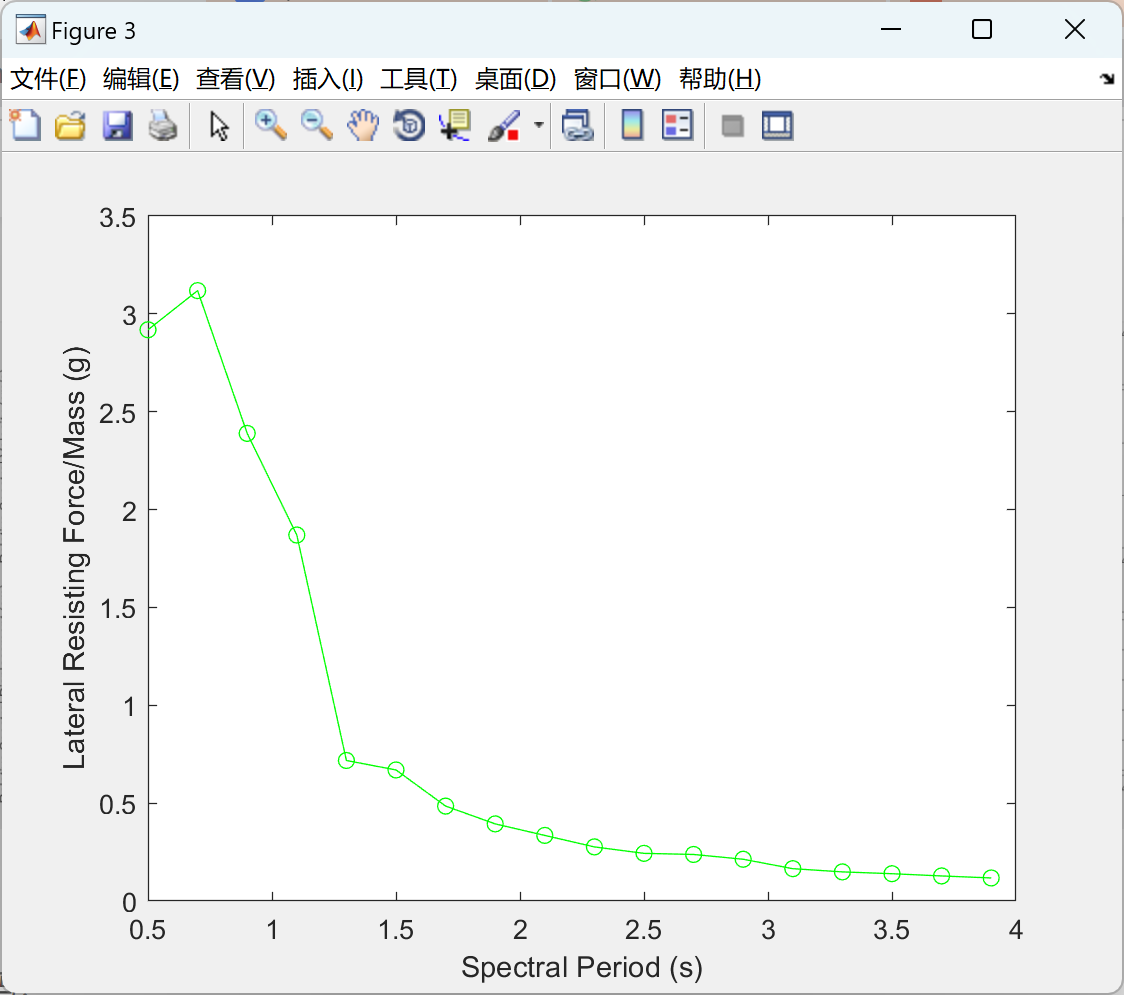This screenshot has width=1124, height=995.
Task: Select the Pan hand tool
Action: point(363,125)
